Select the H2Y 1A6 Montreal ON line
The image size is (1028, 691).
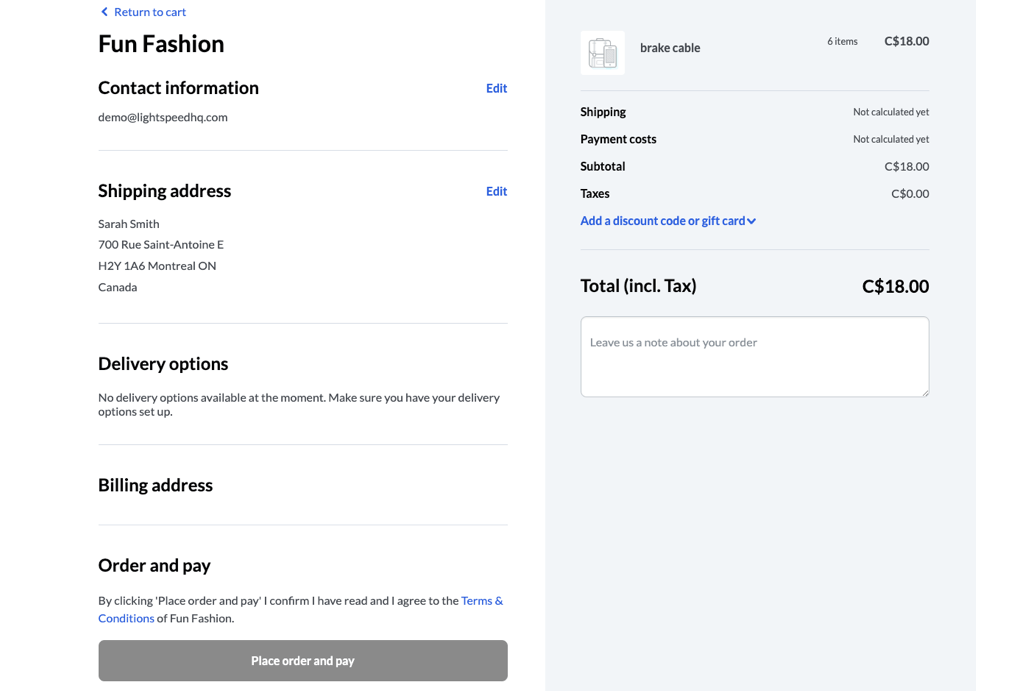157,266
